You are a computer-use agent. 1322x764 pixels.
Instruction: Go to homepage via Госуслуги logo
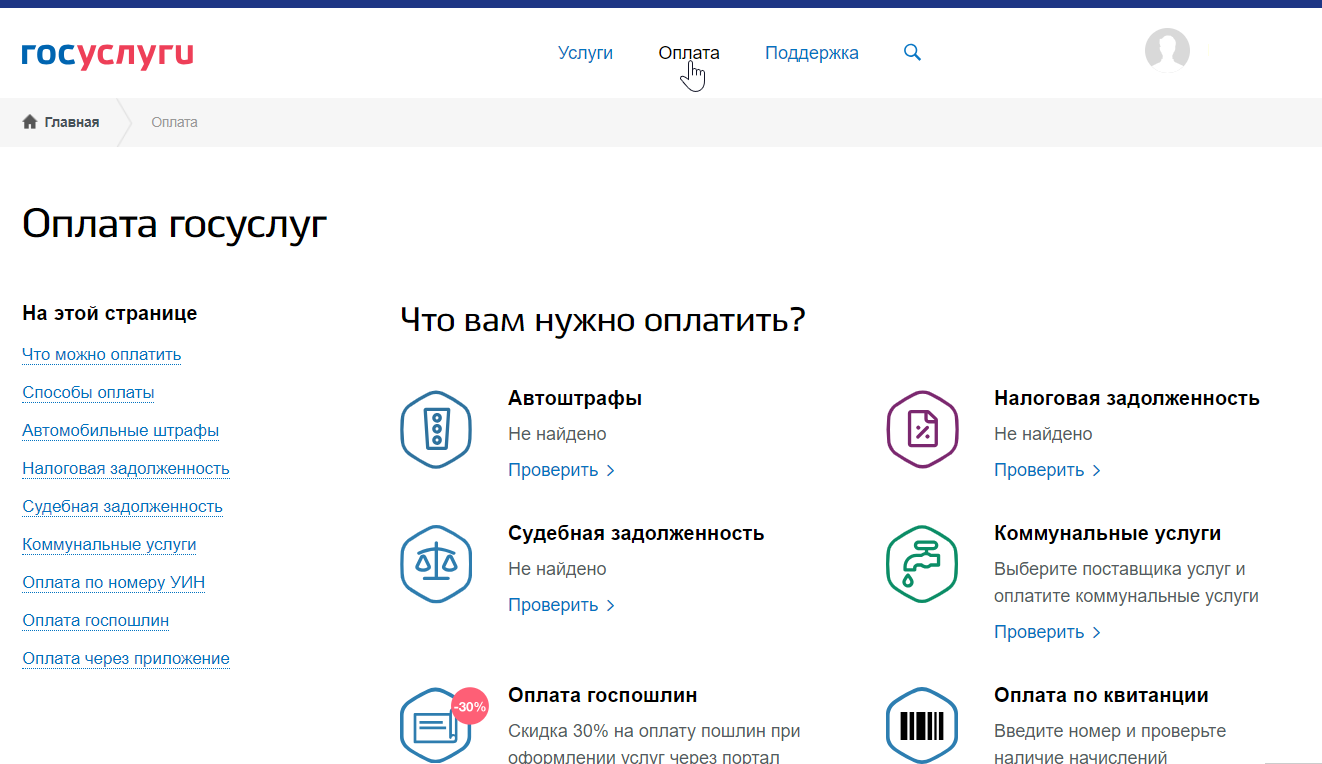107,54
